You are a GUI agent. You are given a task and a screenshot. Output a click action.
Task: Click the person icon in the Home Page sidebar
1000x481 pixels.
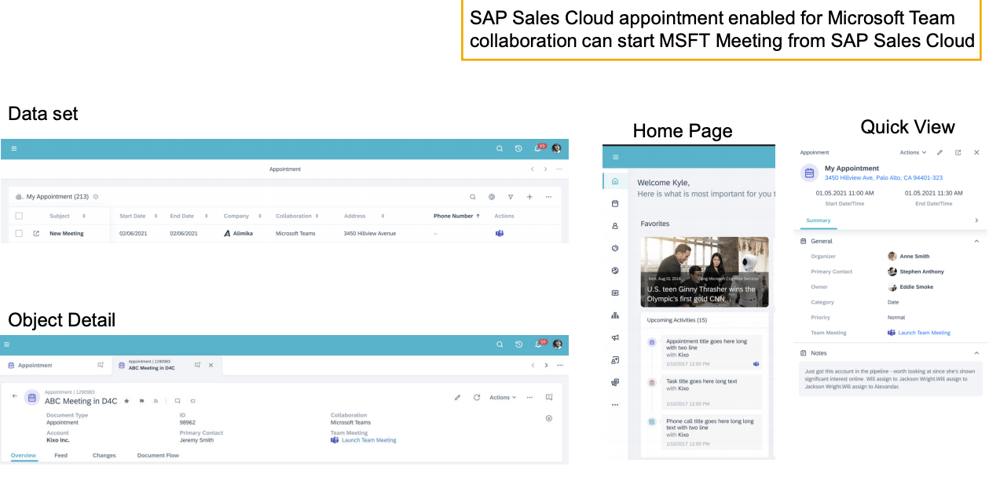pos(615,226)
